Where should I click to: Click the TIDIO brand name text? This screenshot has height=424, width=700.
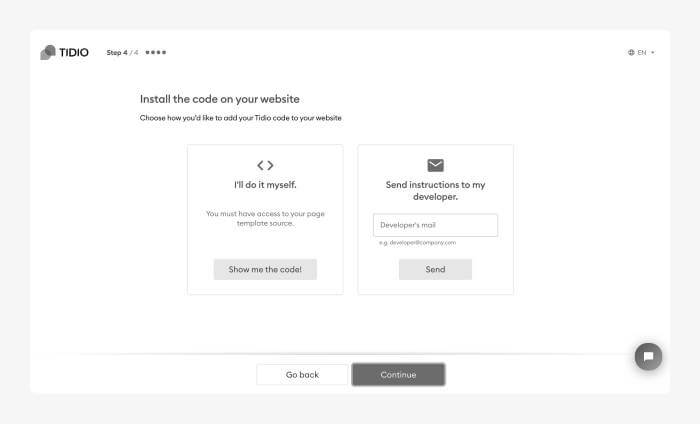[74, 53]
